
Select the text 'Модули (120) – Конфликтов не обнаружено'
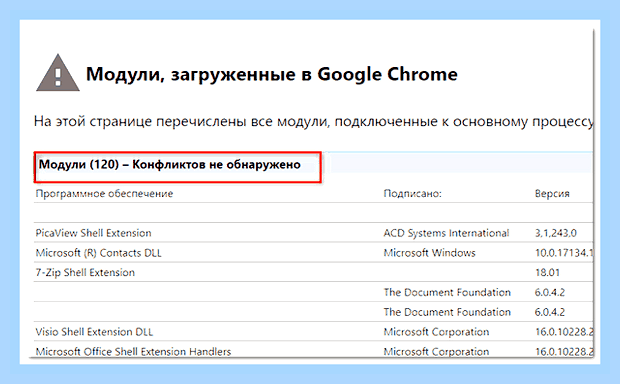coord(170,164)
